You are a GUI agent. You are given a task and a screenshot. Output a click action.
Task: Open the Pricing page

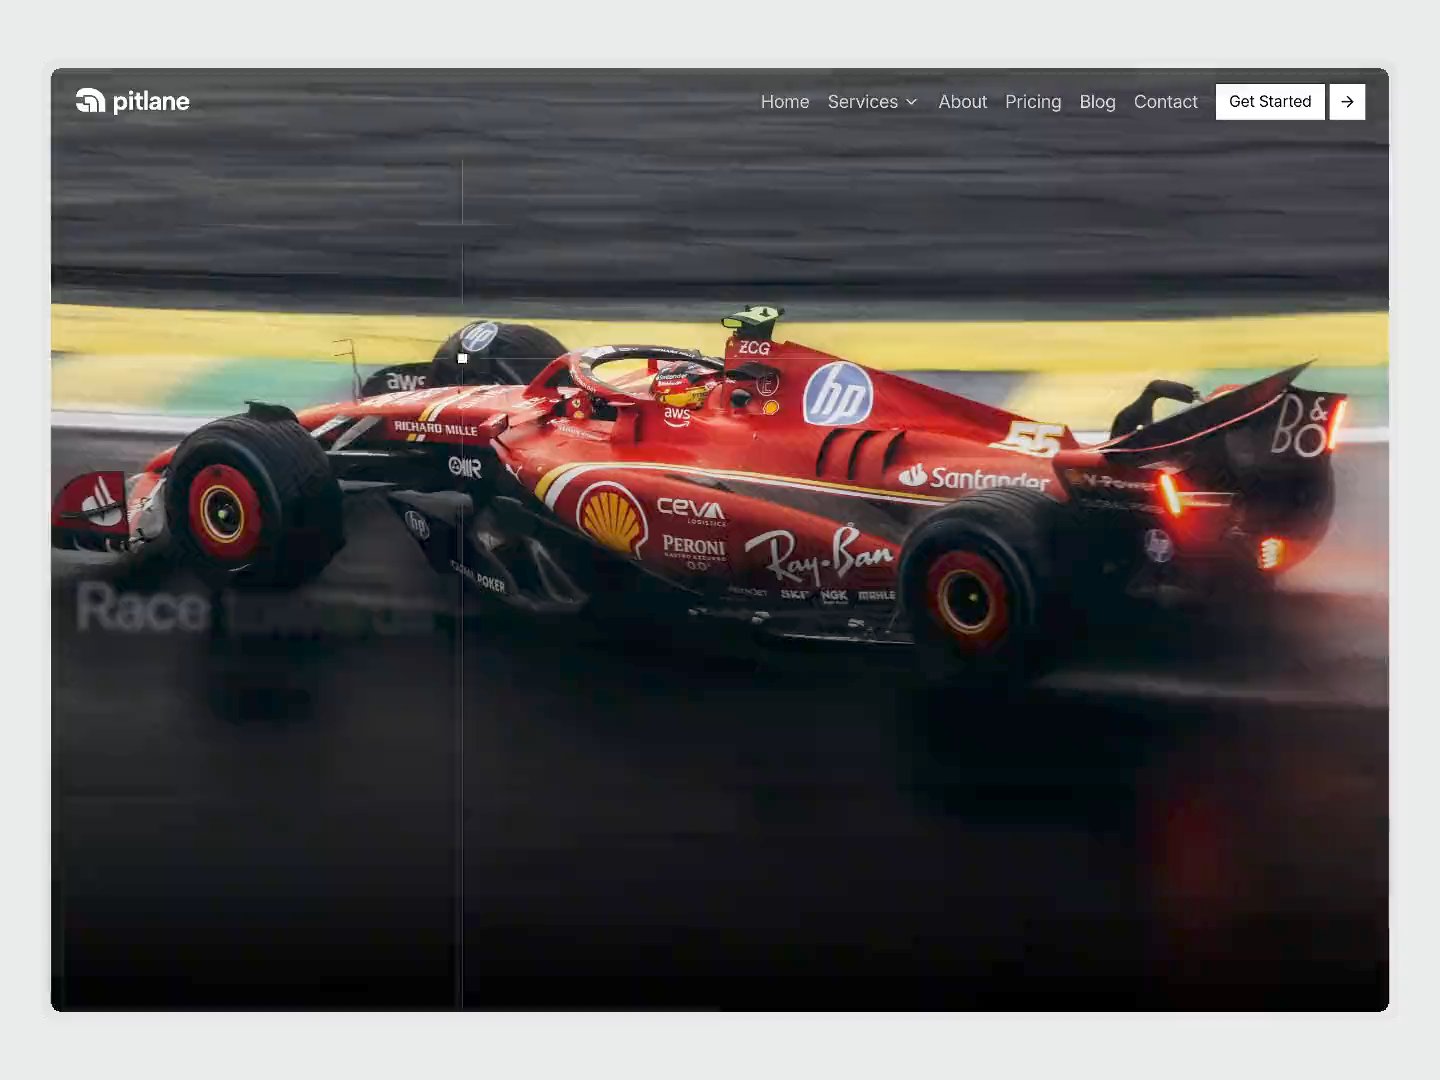[x=1033, y=102]
